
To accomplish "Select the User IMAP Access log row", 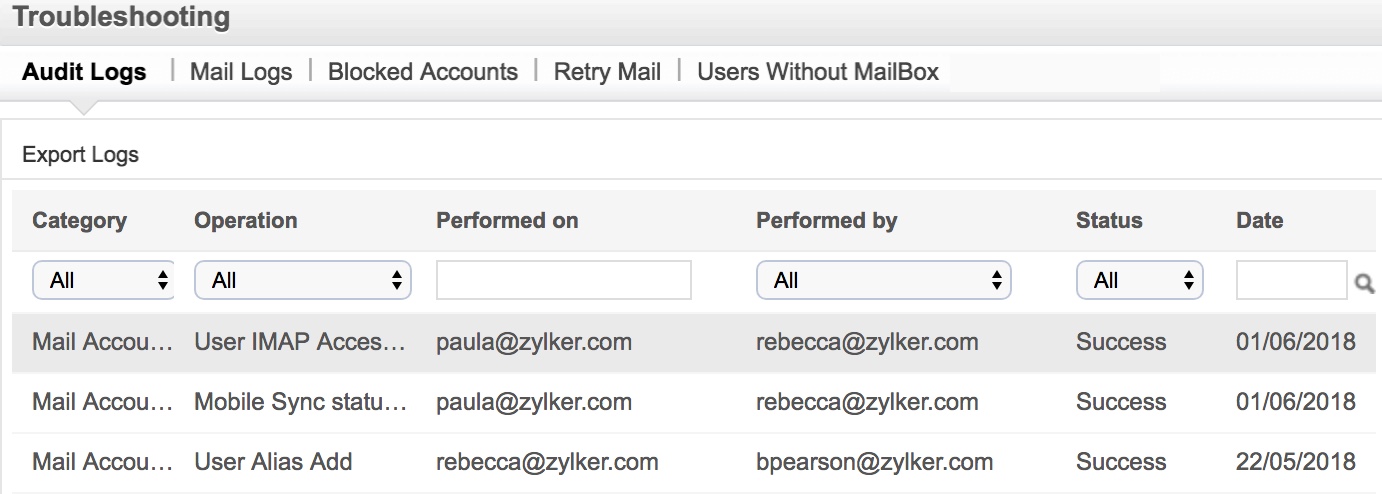I will coord(697,342).
